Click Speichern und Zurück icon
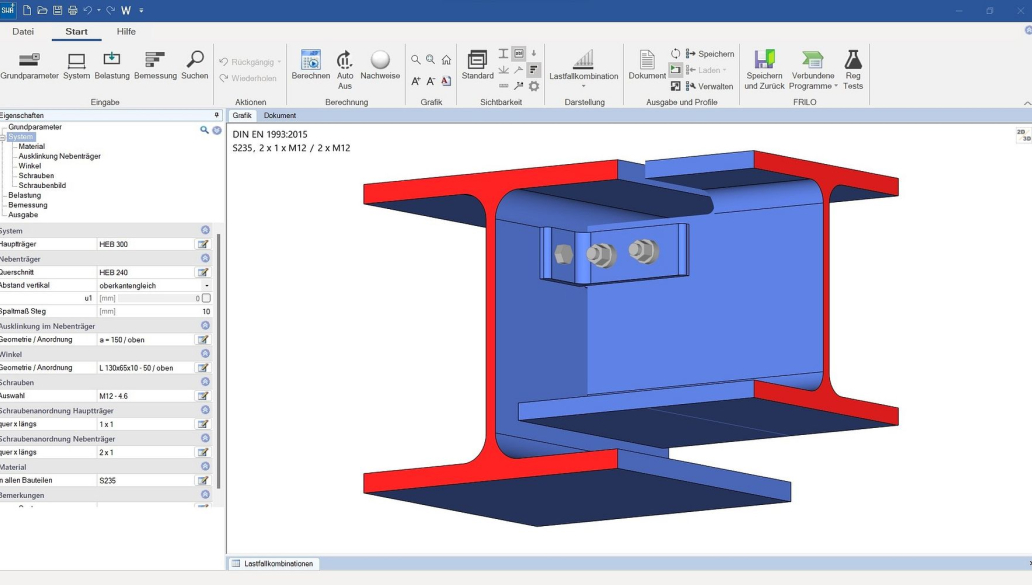1032x585 pixels. (x=765, y=60)
